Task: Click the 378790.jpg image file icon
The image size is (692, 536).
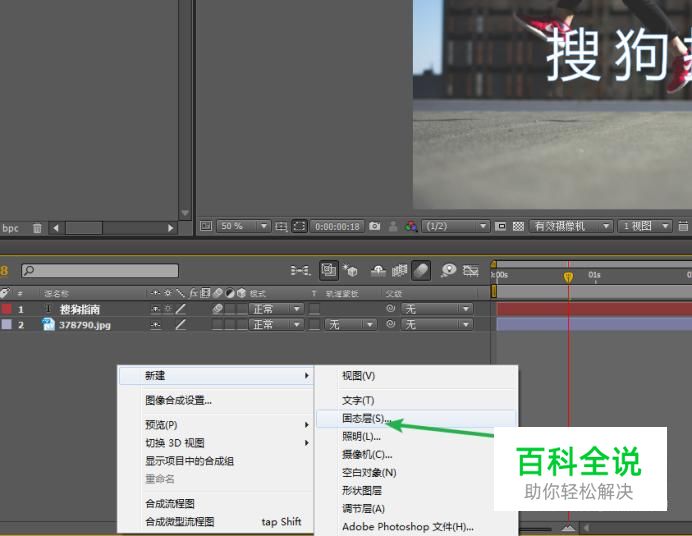Action: point(48,325)
